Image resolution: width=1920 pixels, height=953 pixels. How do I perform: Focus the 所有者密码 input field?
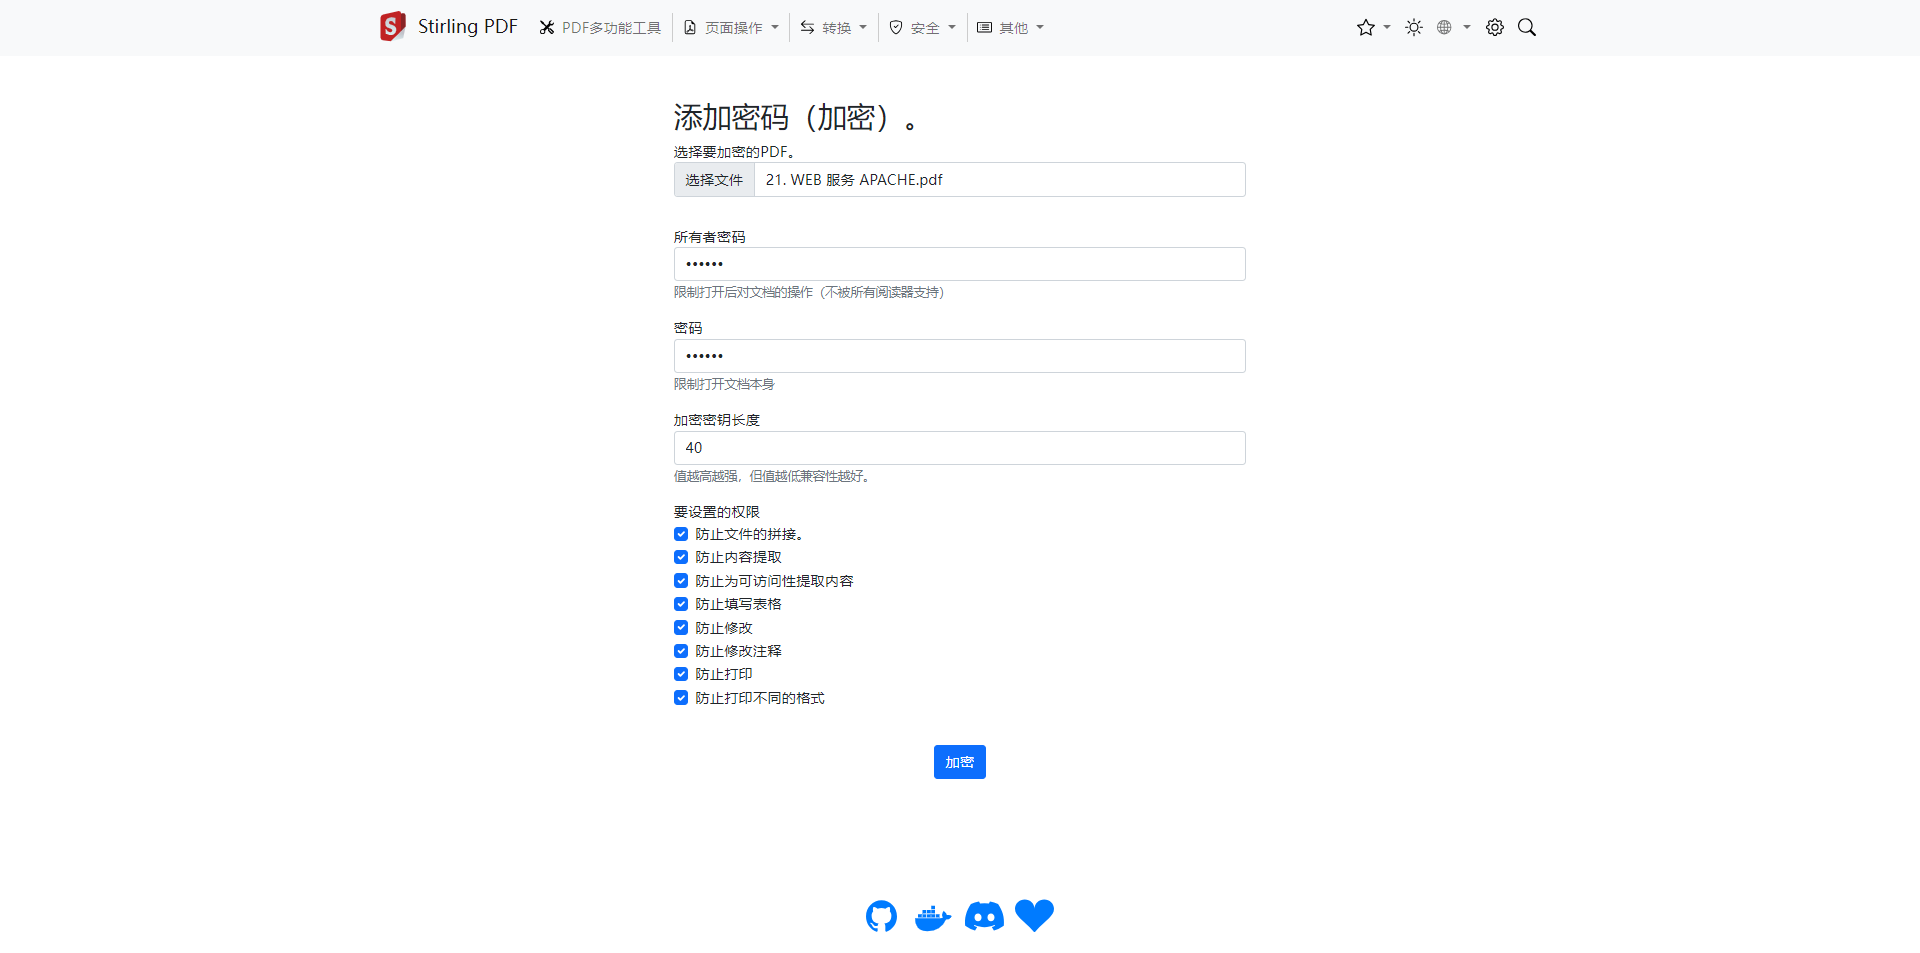(960, 264)
